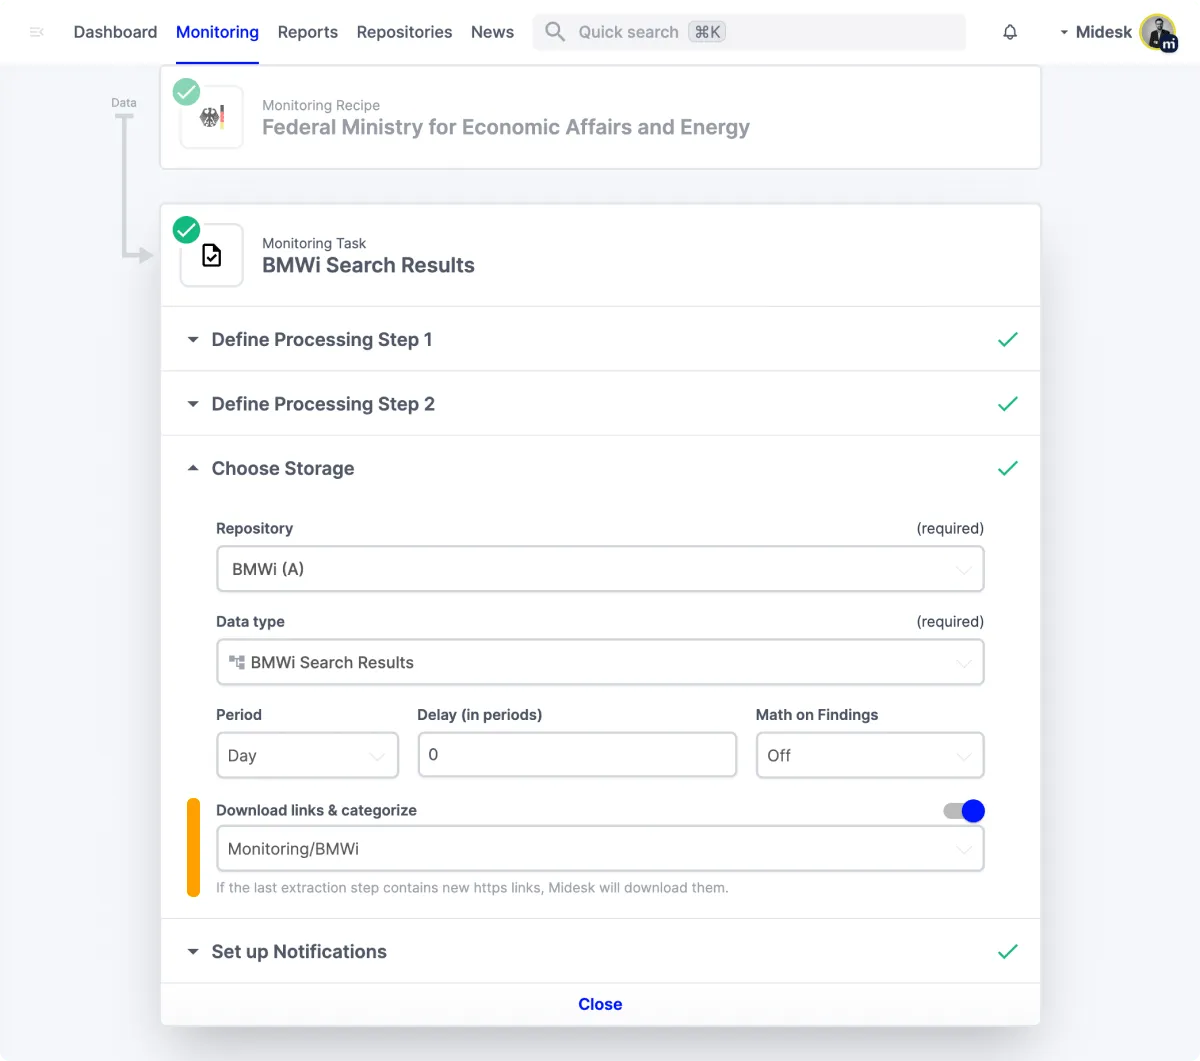The width and height of the screenshot is (1200, 1061).
Task: Open the Monitoring/BMWi category dropdown
Action: pyautogui.click(x=600, y=849)
